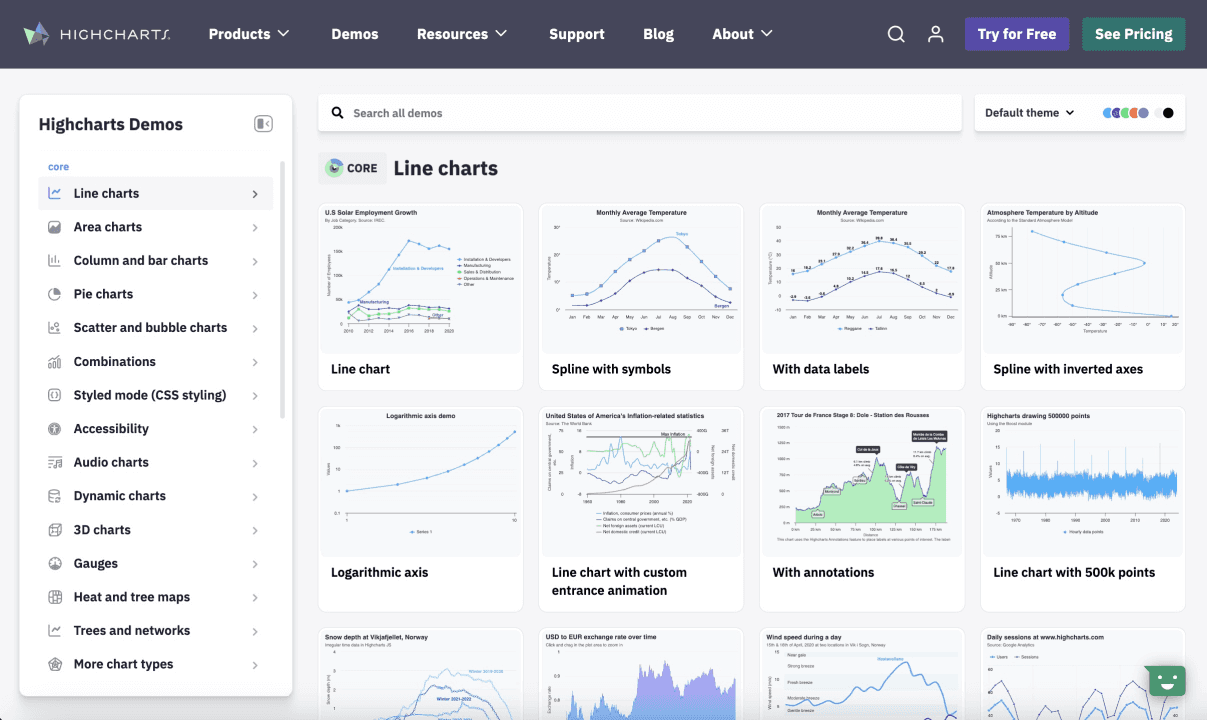The height and width of the screenshot is (720, 1207).
Task: Open the chat widget smiley icon
Action: tap(1165, 682)
